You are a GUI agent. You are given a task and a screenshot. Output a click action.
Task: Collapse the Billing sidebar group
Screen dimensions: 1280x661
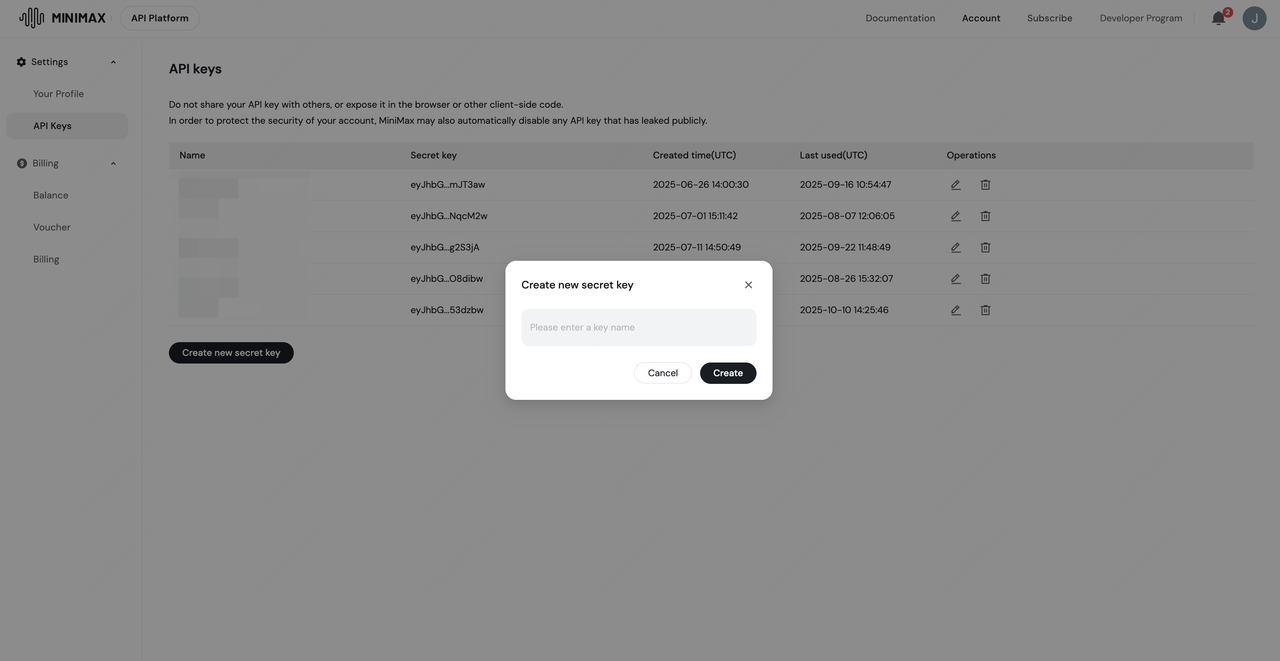(x=113, y=164)
